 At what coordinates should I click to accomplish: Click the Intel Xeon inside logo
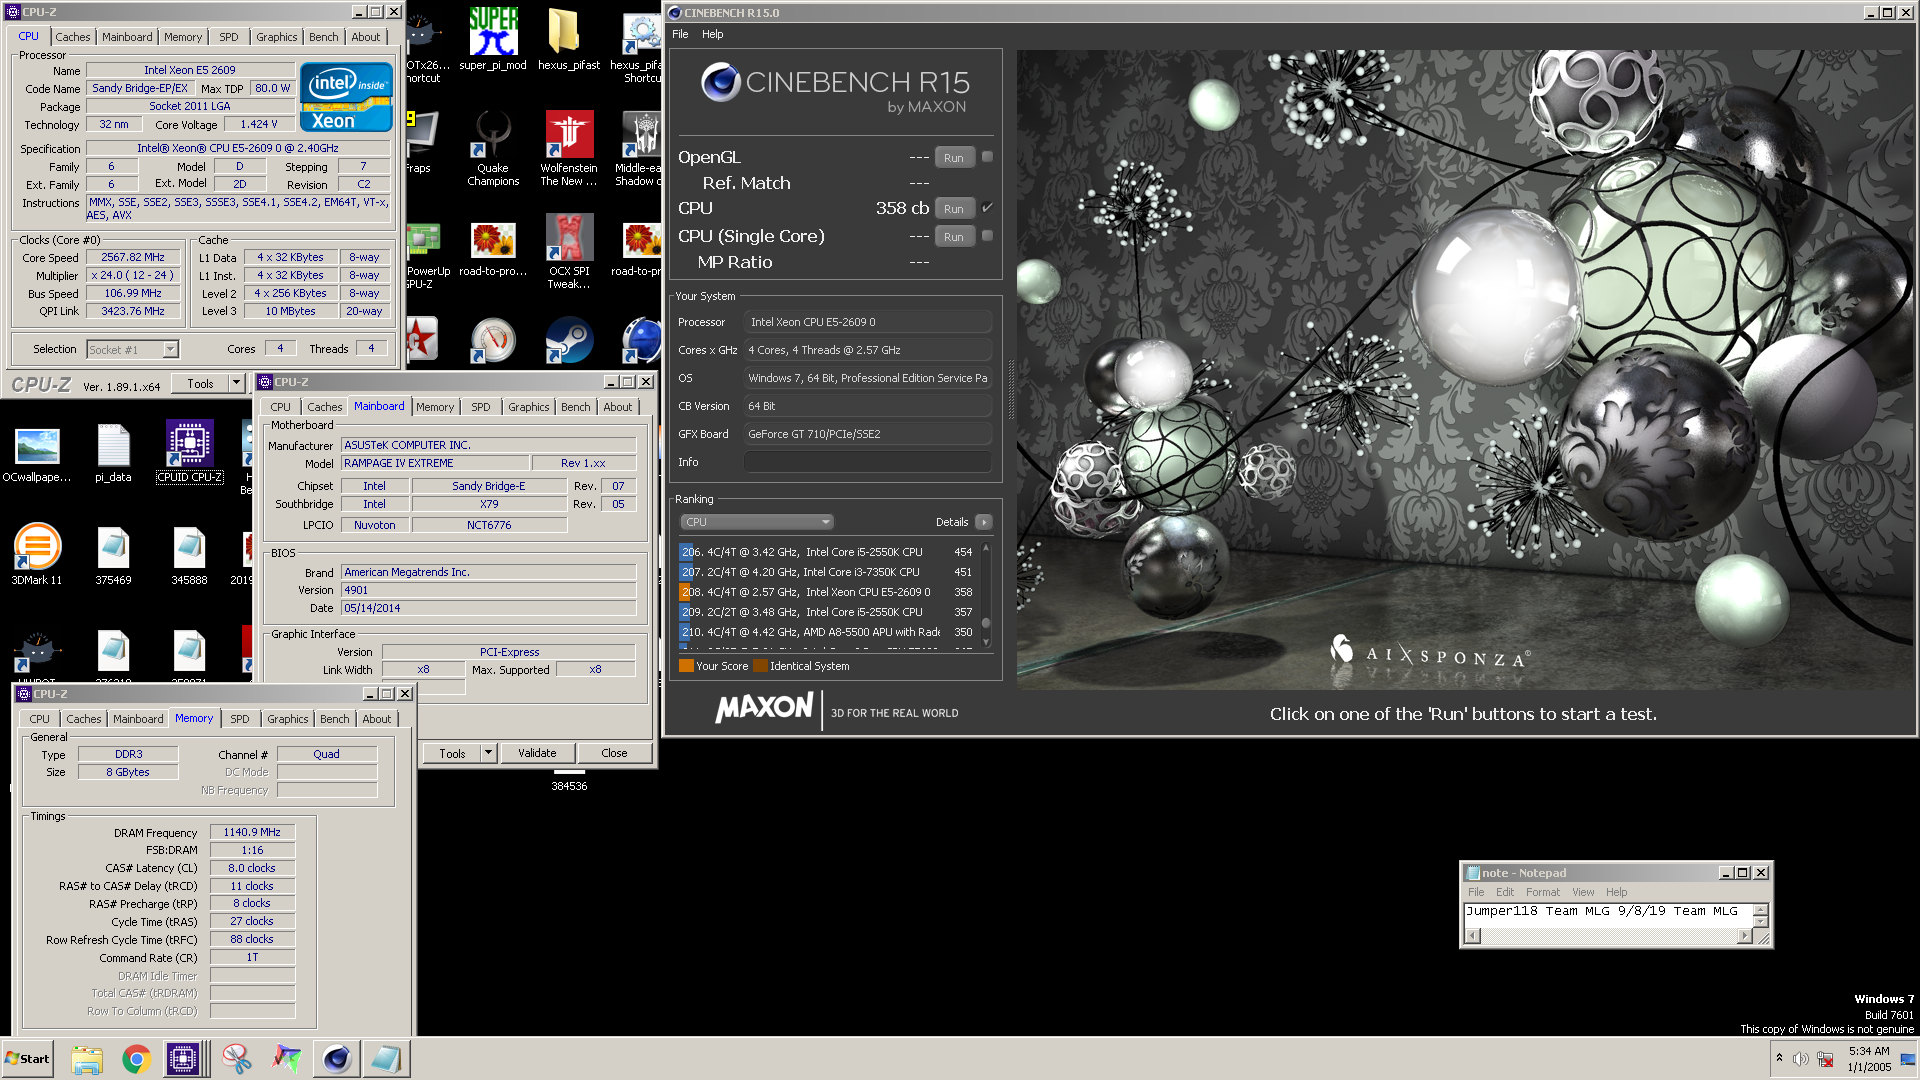pyautogui.click(x=346, y=97)
